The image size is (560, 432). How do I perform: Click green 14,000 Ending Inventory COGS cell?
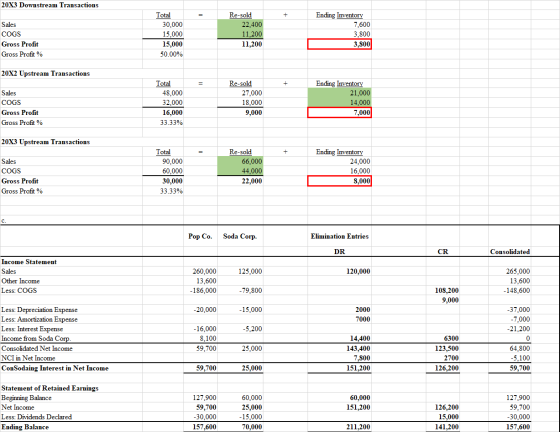[339, 103]
